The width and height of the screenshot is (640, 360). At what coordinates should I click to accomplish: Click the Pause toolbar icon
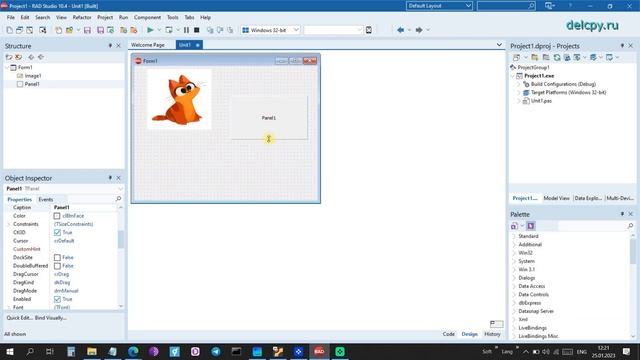coord(186,30)
